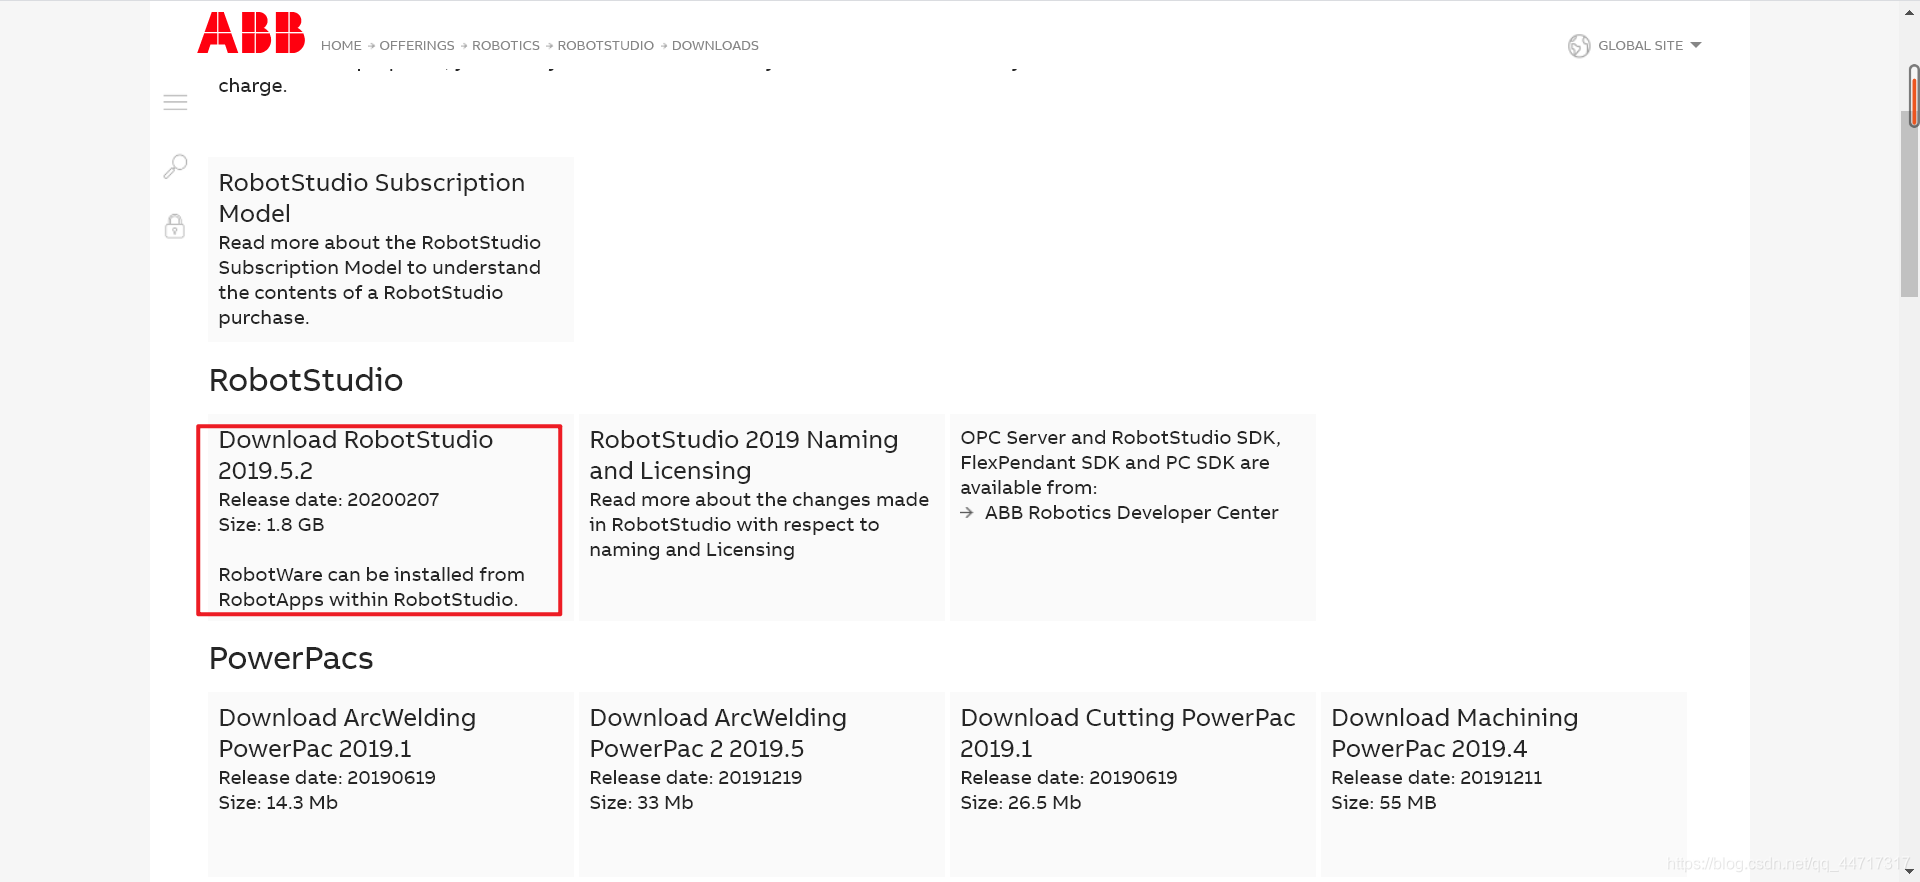Screen dimensions: 1920x882
Task: Click 'Size: 14.3 Mb' text
Action: pos(278,803)
